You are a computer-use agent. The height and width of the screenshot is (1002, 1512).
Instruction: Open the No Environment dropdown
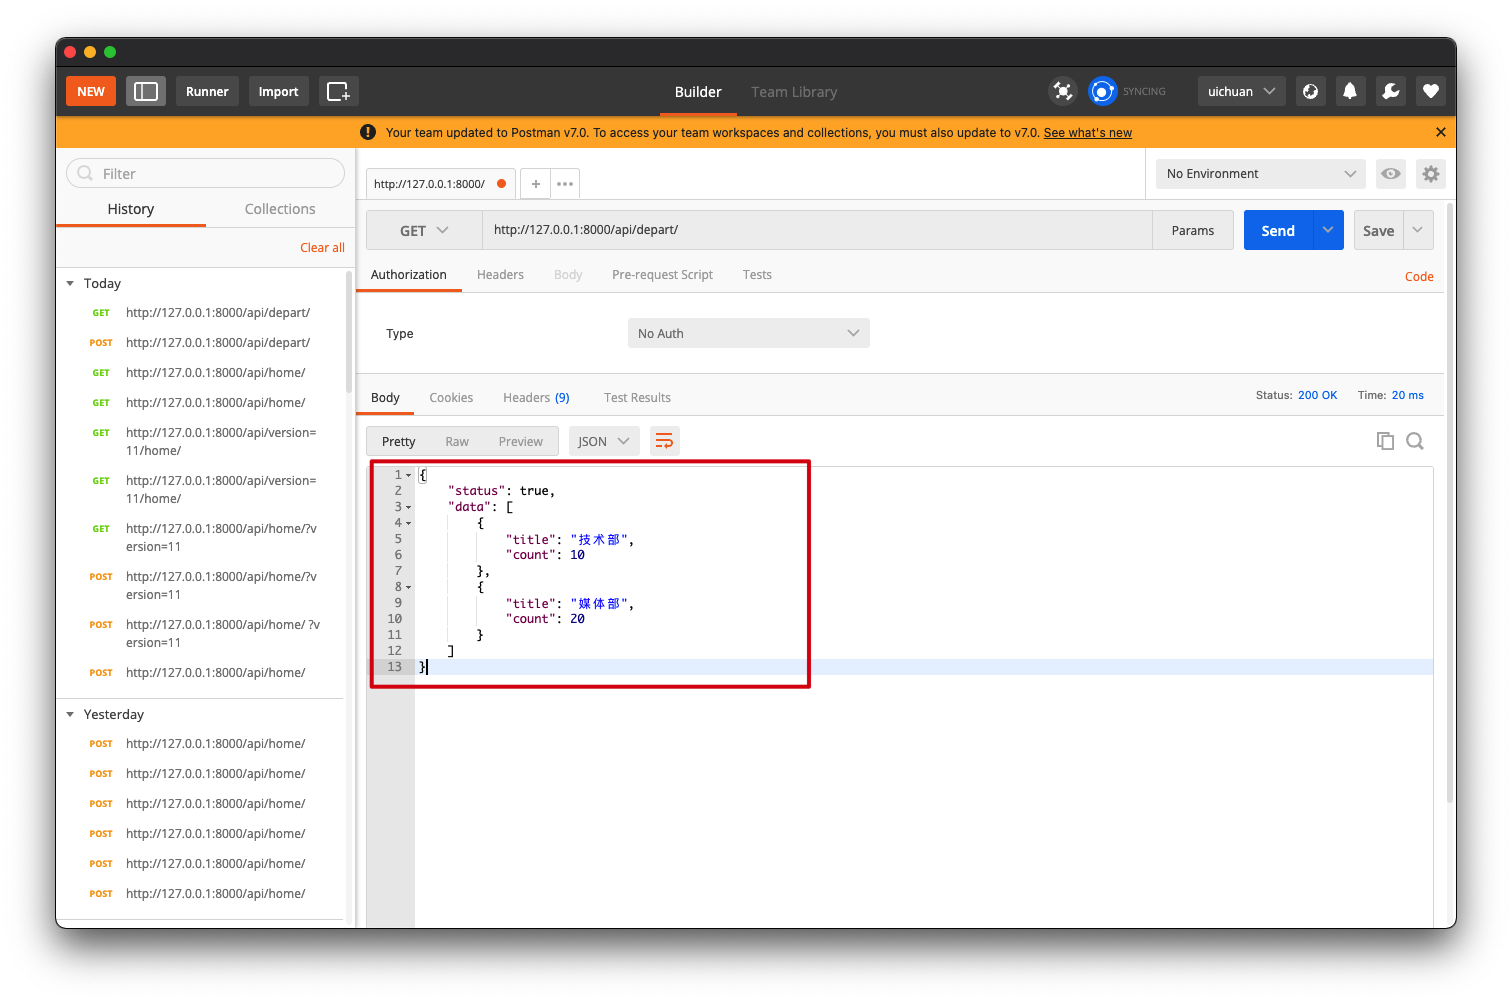pos(1261,174)
